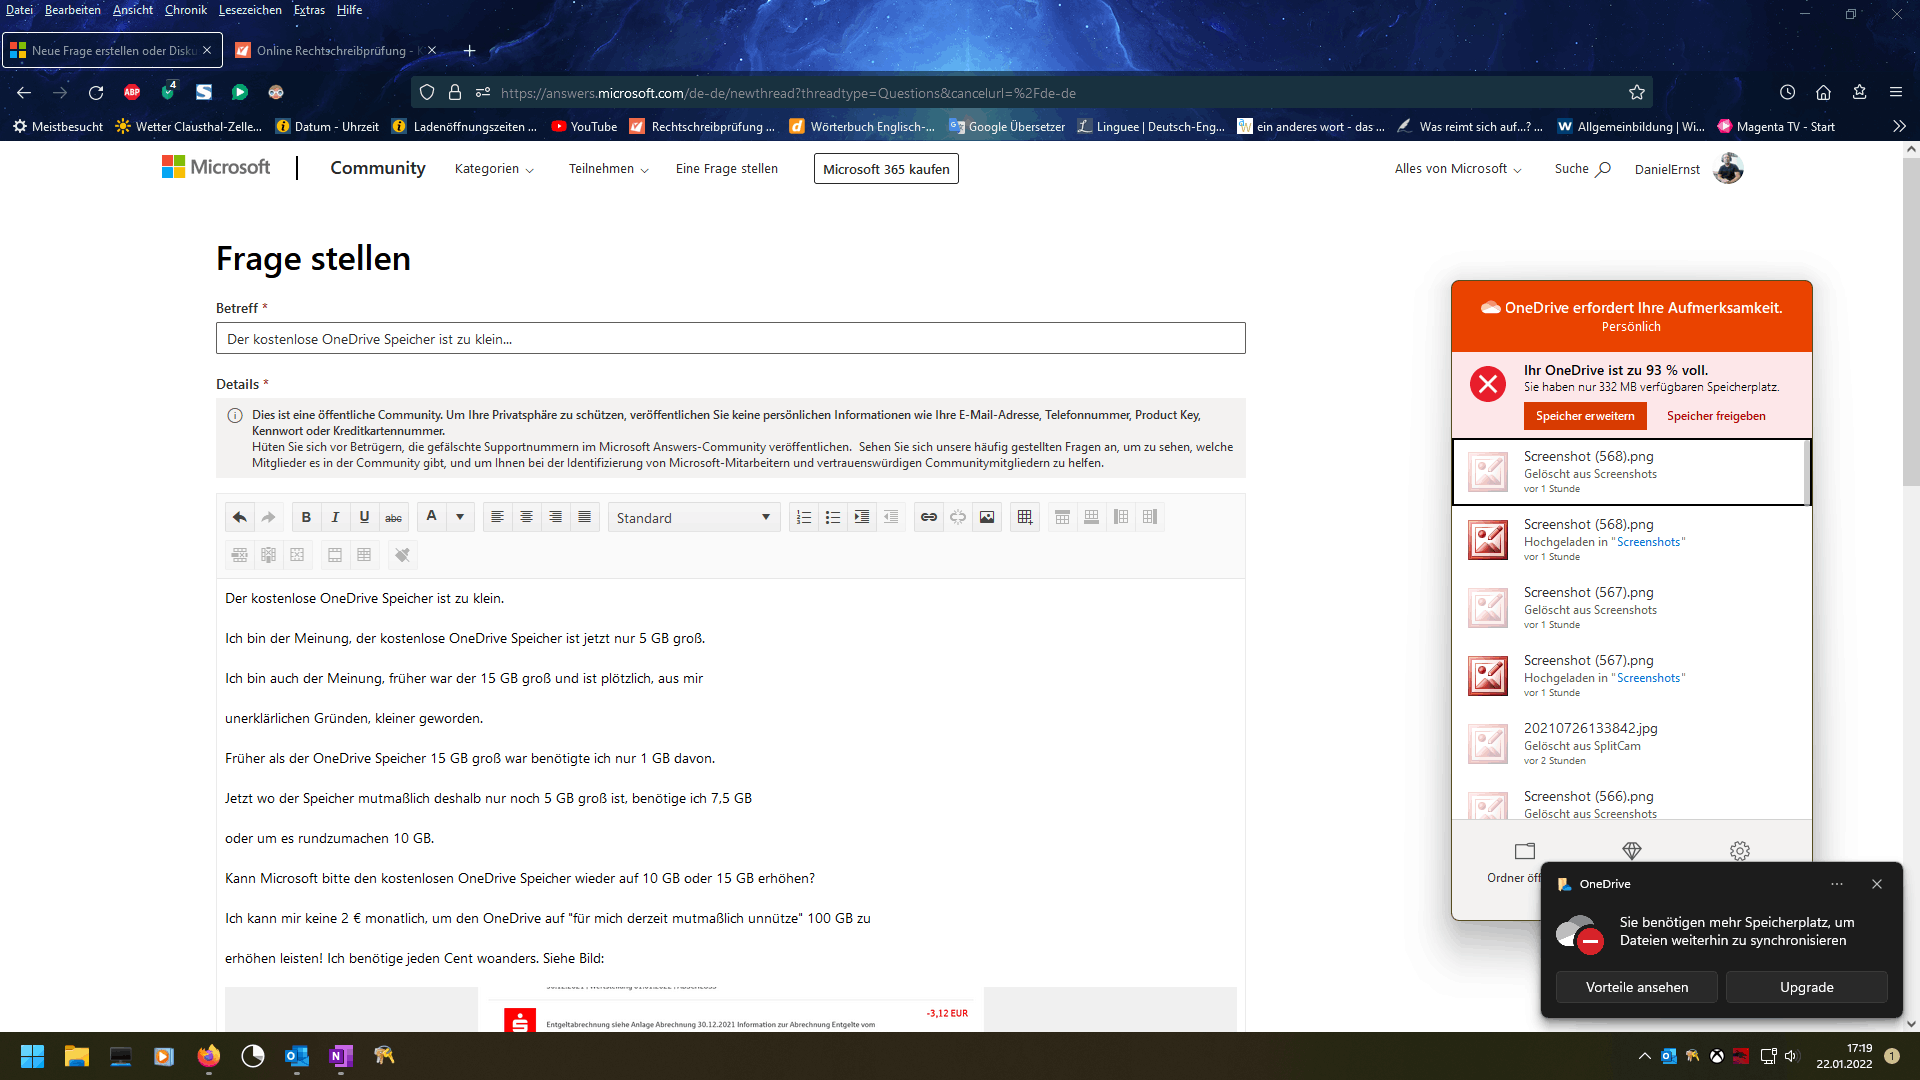The image size is (1920, 1080).
Task: Create a numbered list
Action: tap(803, 517)
